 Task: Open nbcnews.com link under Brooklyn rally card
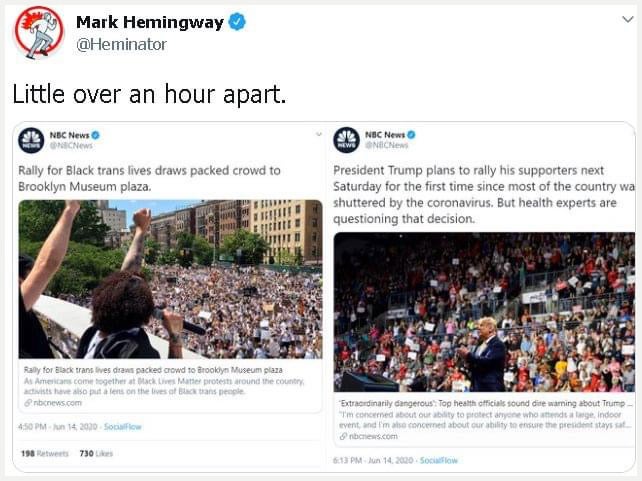pyautogui.click(x=53, y=403)
